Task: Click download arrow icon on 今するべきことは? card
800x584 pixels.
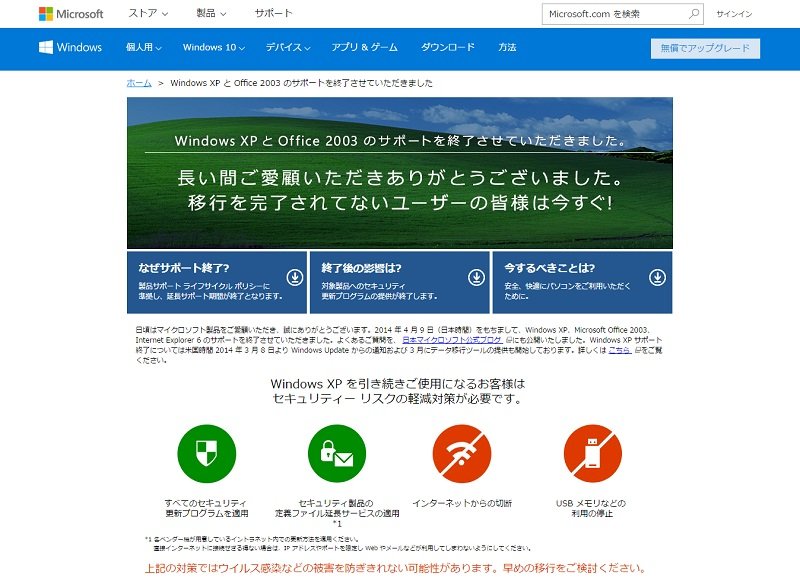Action: 657,277
